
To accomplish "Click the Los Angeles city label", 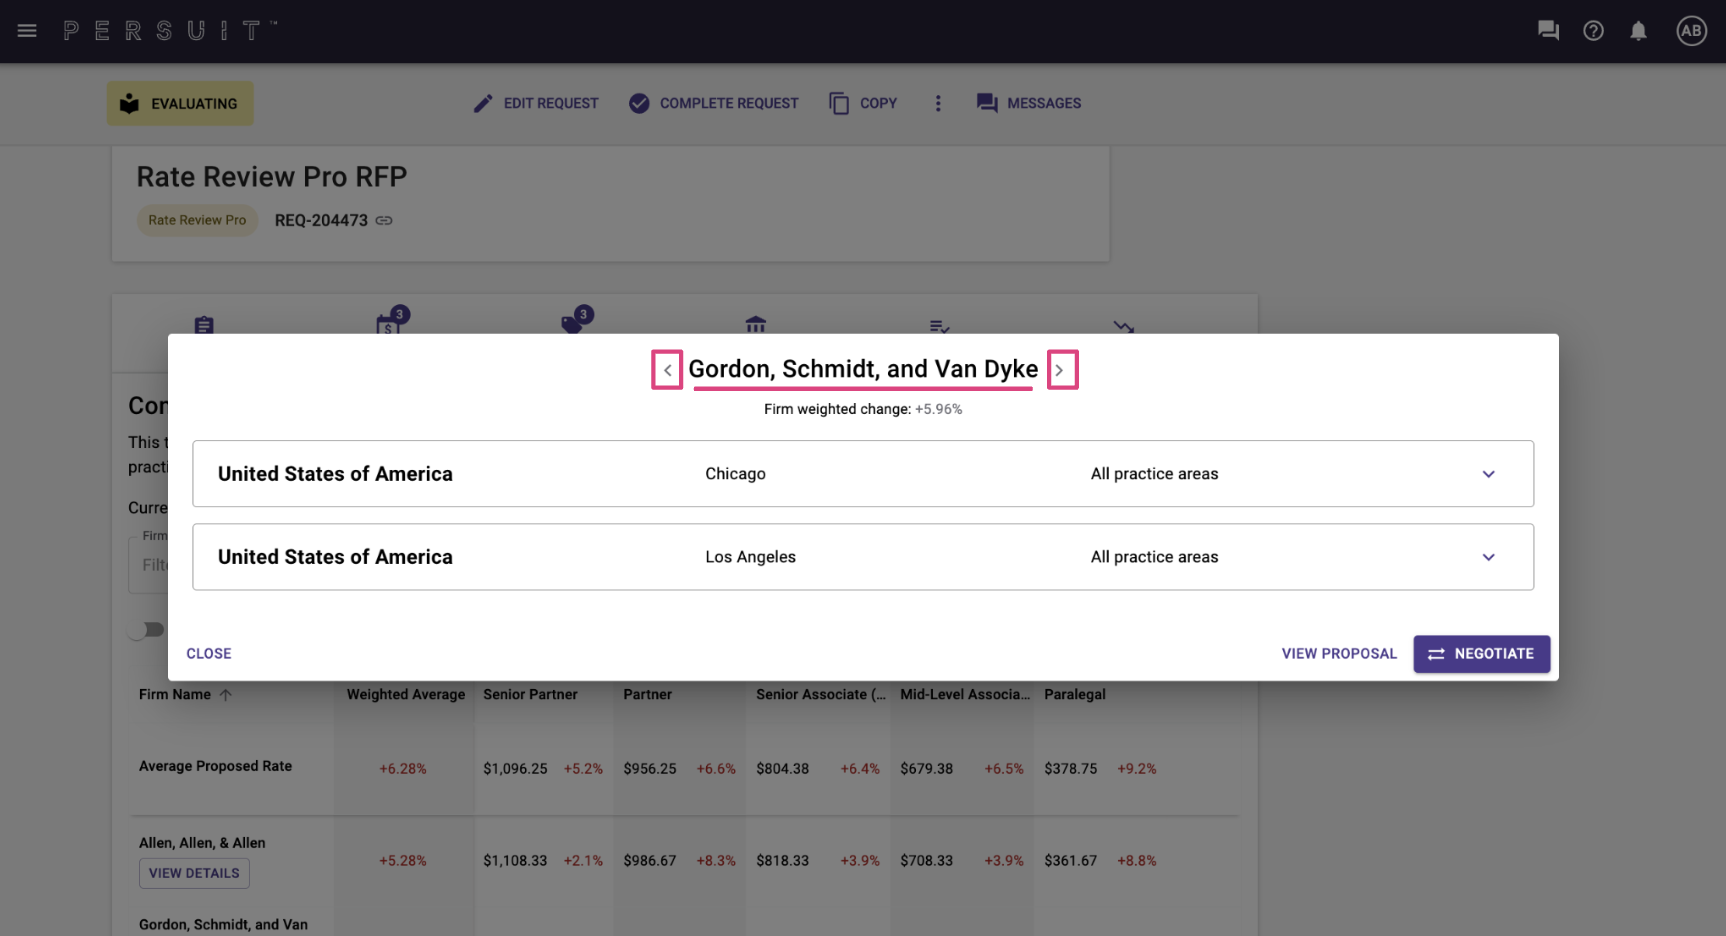I will pos(750,557).
